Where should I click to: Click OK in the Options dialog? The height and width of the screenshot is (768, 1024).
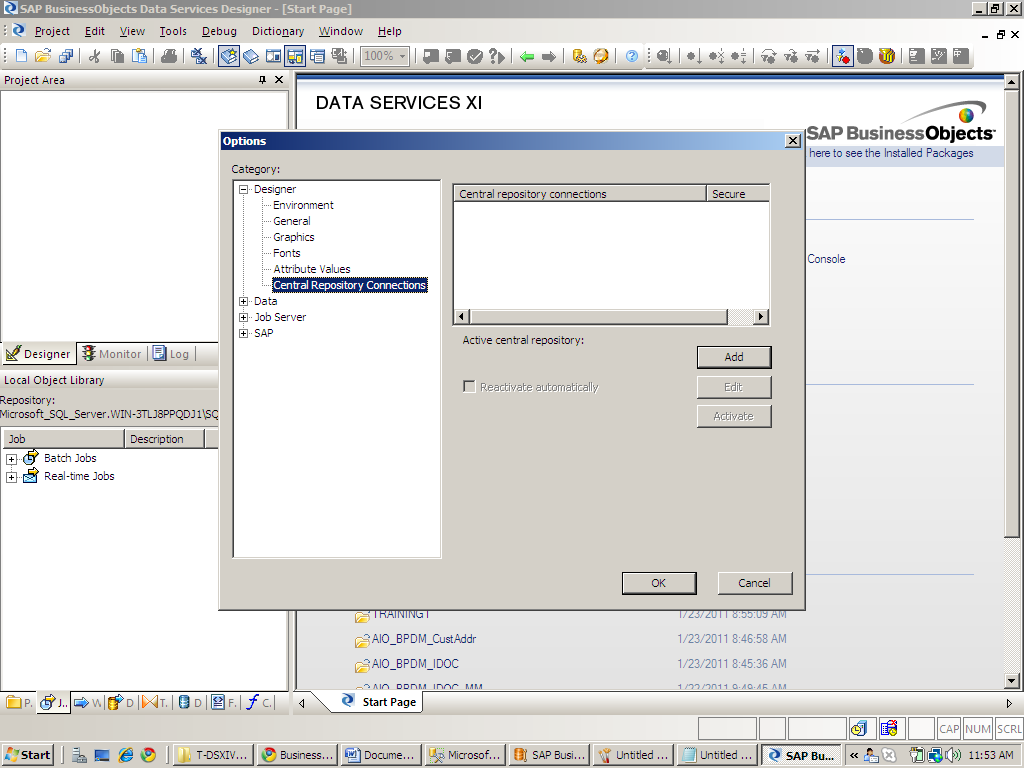tap(659, 583)
